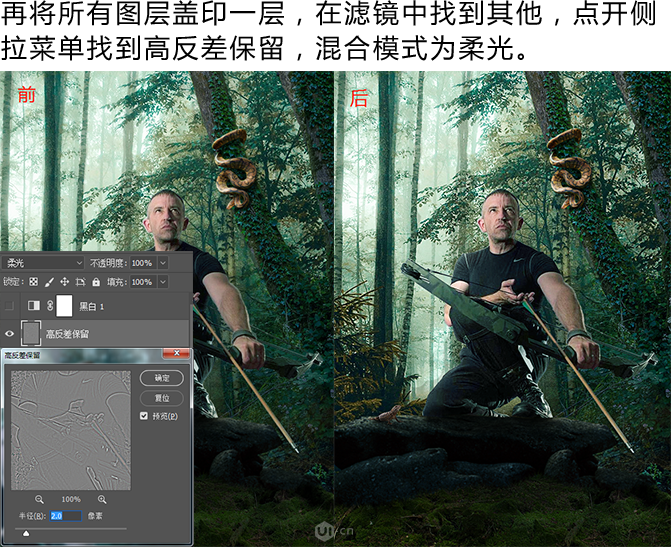Toggle lock position move icon
671x547 pixels.
tap(65, 282)
